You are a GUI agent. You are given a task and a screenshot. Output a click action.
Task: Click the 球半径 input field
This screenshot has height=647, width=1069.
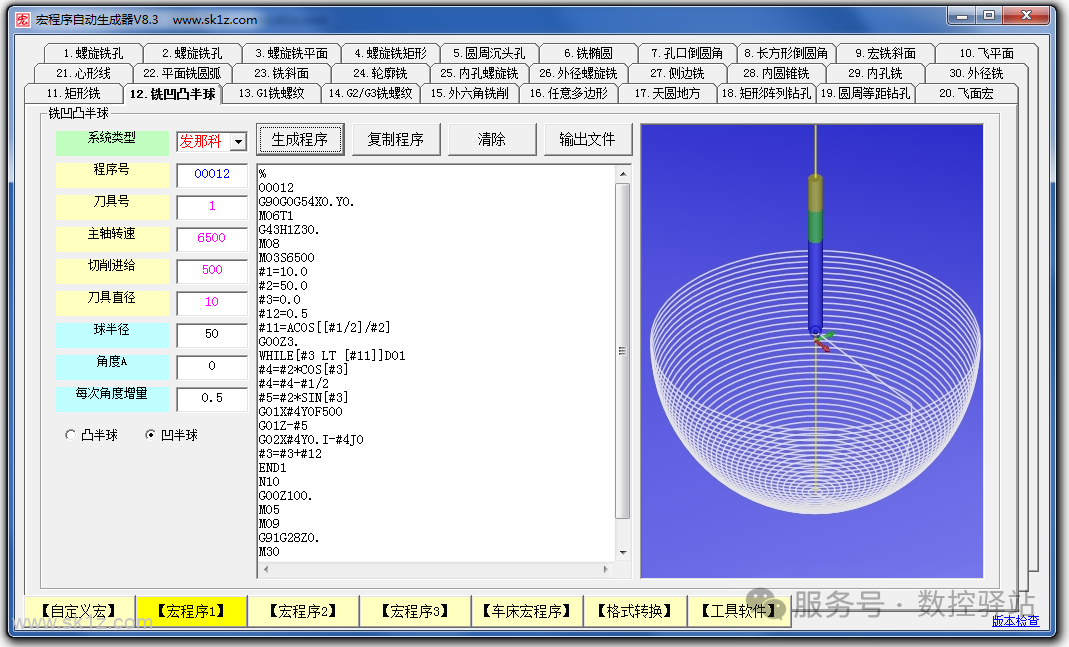click(212, 335)
